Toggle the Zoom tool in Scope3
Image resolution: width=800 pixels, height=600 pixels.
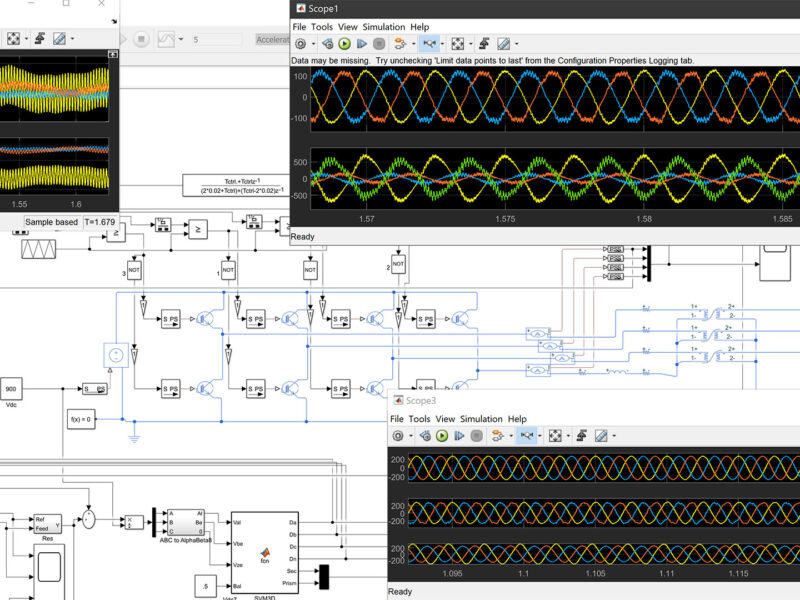(527, 436)
